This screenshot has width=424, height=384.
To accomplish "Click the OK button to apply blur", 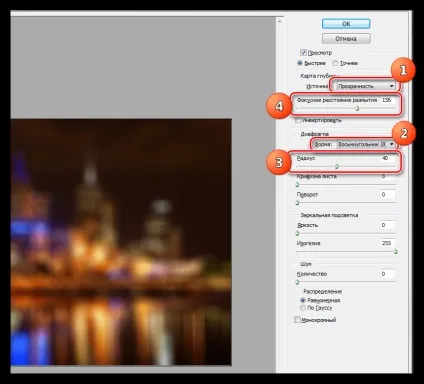I will (346, 24).
